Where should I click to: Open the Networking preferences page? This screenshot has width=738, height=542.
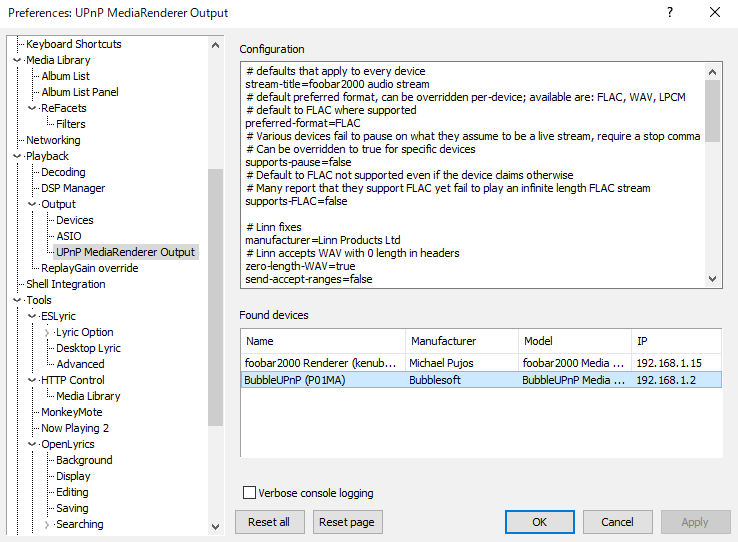(x=53, y=140)
